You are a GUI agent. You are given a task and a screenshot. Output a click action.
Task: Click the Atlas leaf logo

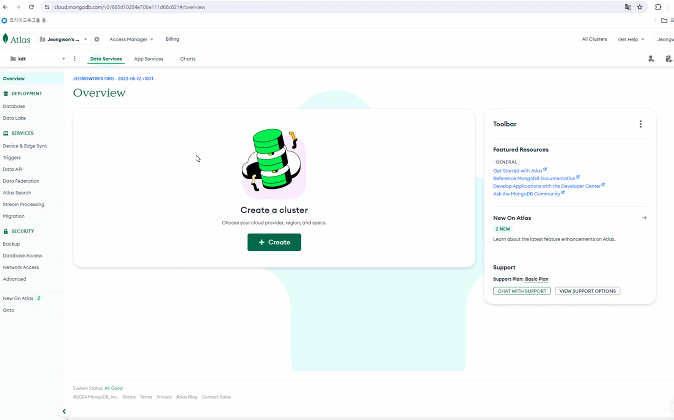pos(6,39)
